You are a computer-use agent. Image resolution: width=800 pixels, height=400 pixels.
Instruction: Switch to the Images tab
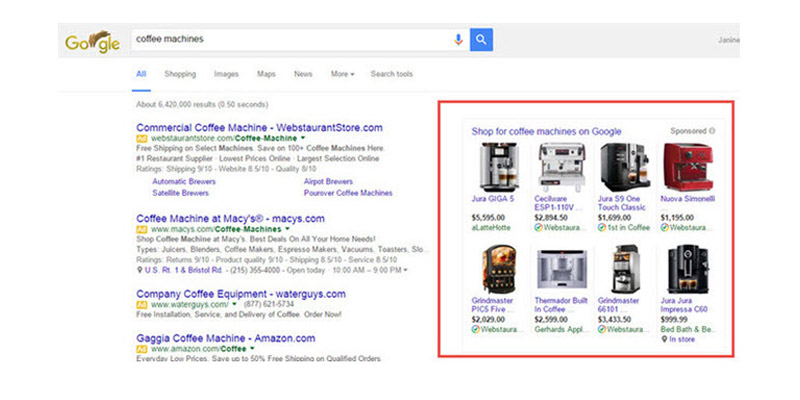226,74
